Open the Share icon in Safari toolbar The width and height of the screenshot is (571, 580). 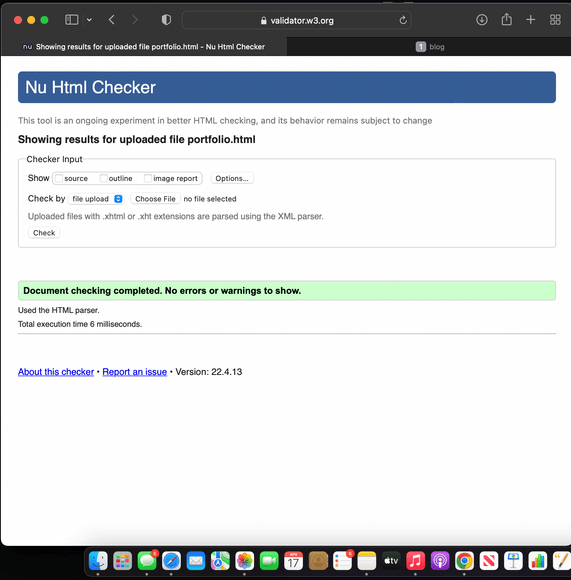506,19
